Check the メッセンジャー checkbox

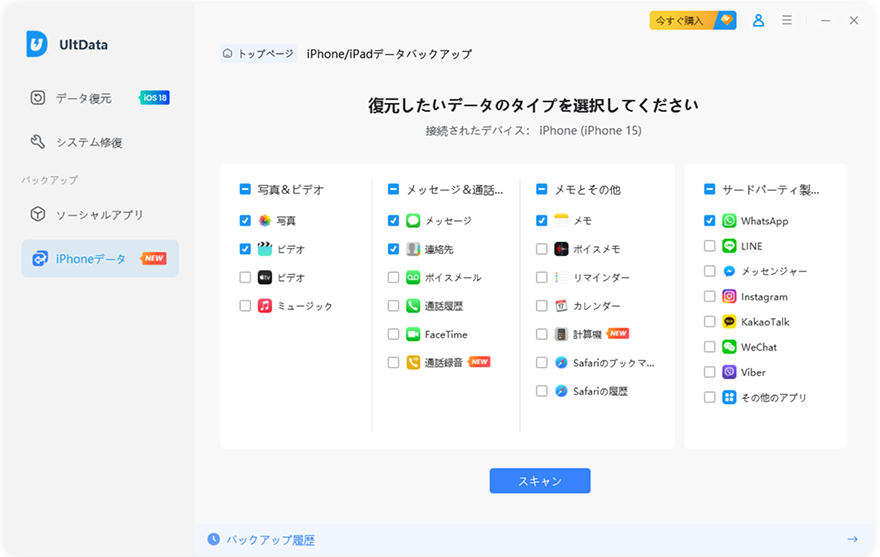click(x=709, y=271)
